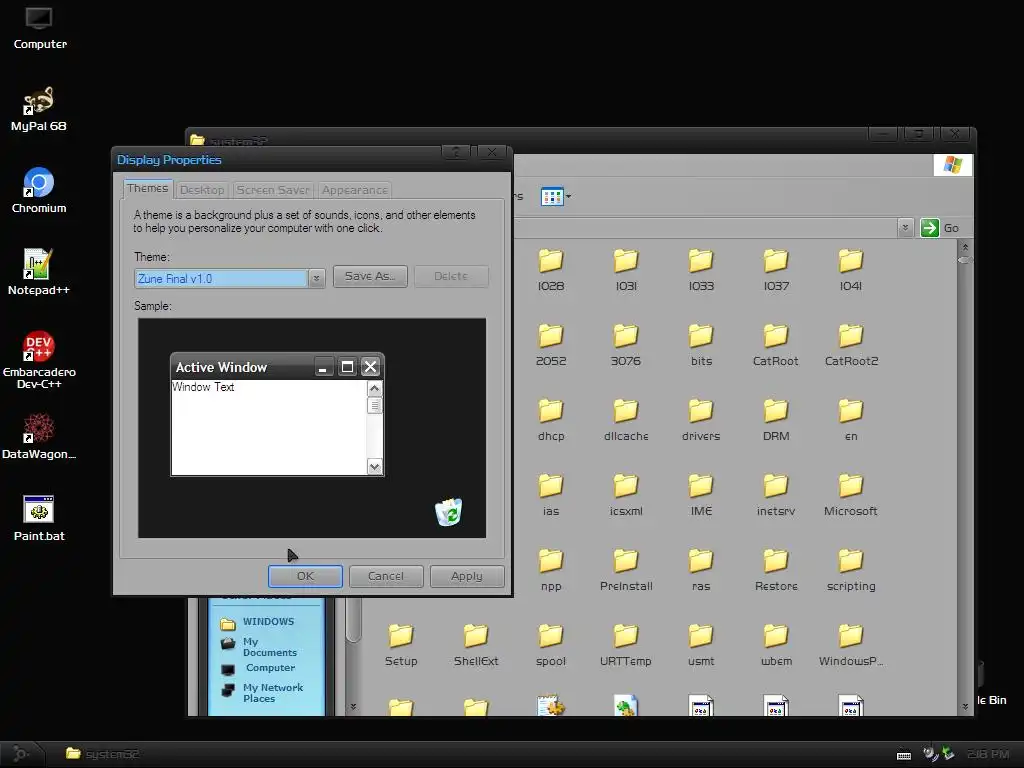
Task: Click the keyboard icon in system tray
Action: tap(904, 755)
